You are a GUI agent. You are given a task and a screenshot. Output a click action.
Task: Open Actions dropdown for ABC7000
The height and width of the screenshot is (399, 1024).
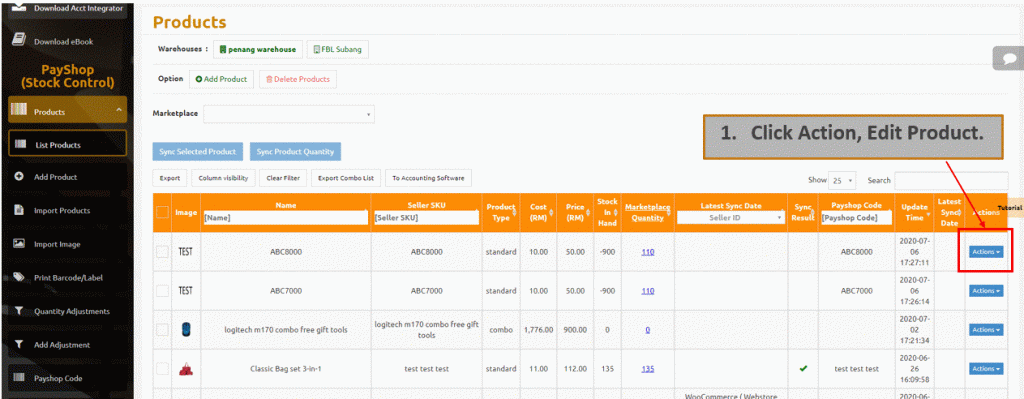point(986,291)
